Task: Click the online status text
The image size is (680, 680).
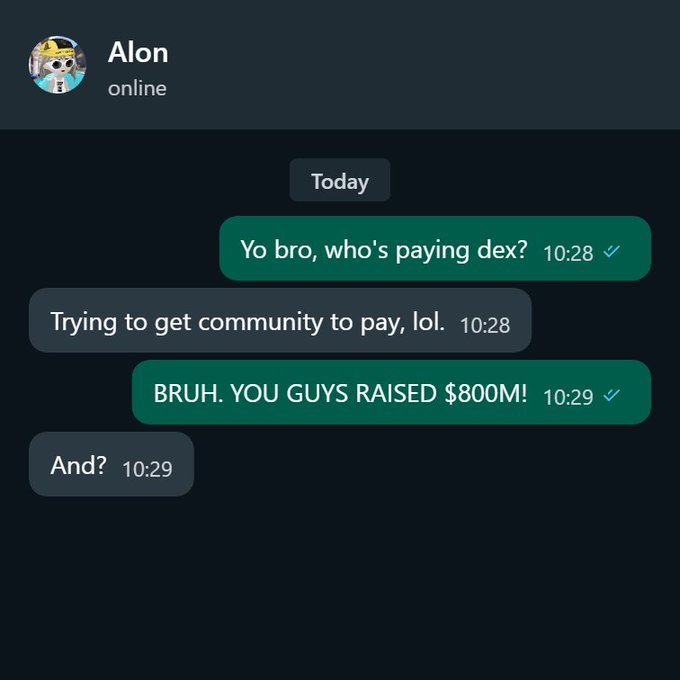Action: tap(137, 89)
